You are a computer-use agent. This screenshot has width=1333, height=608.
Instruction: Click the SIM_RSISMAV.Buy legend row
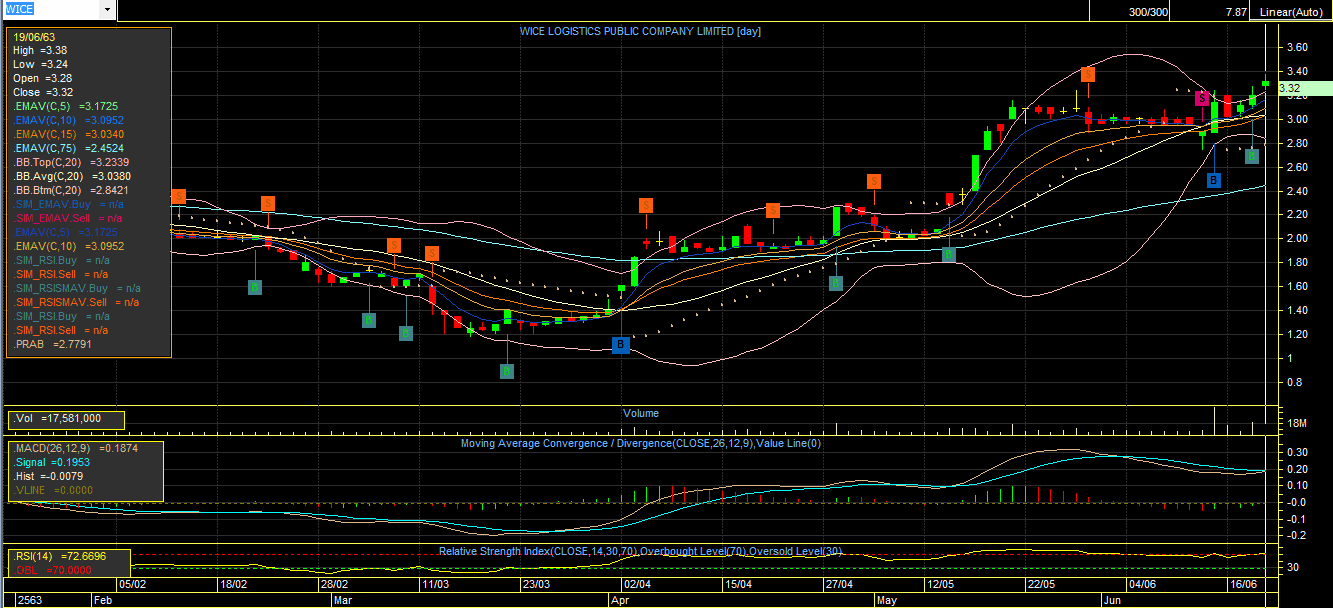click(x=78, y=288)
